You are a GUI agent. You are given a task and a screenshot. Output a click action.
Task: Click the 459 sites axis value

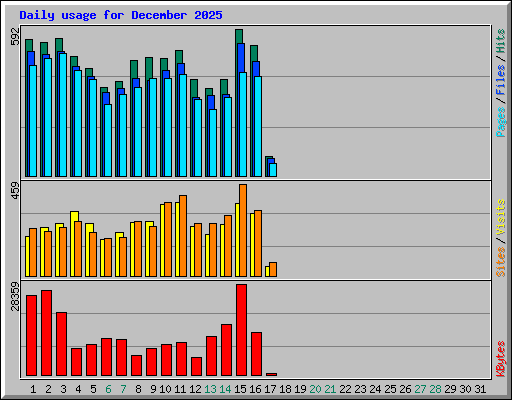coord(15,191)
